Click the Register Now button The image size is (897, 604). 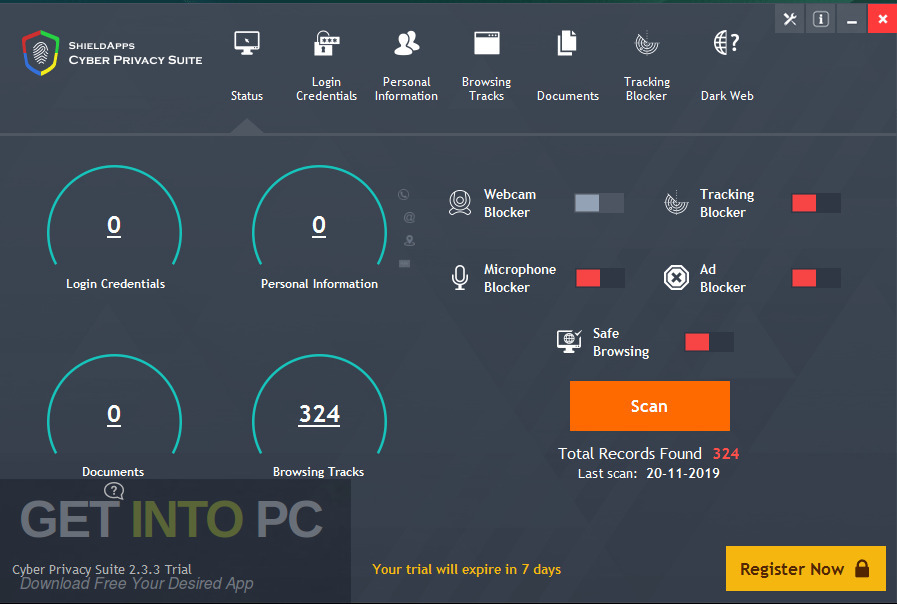[805, 568]
